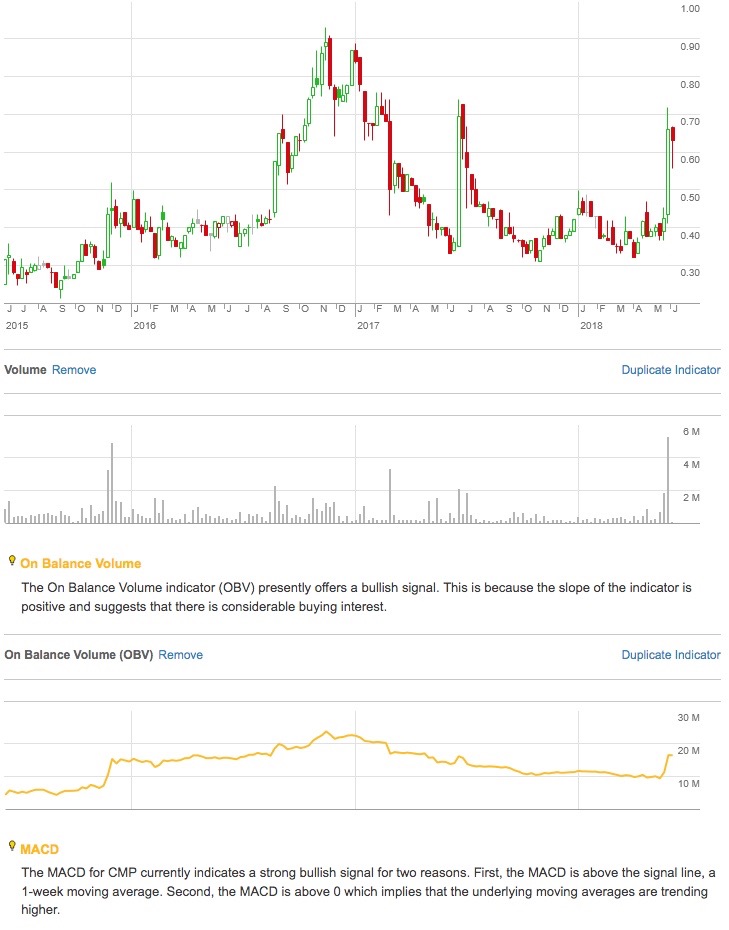Click the 20 M OBV axis label

pos(689,751)
